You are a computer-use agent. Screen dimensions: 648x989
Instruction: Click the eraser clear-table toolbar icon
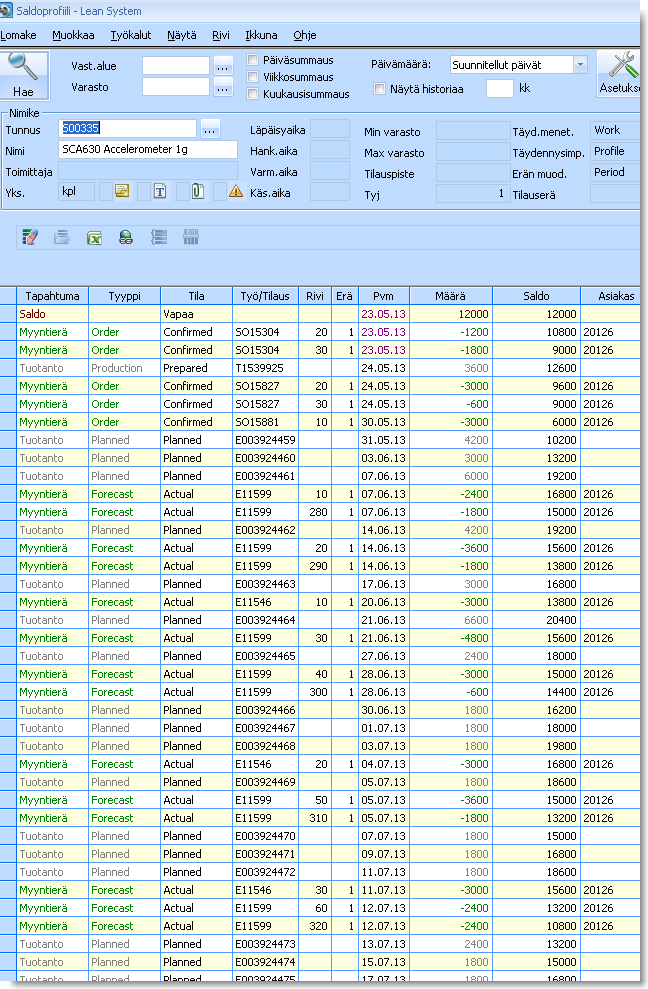(x=30, y=237)
